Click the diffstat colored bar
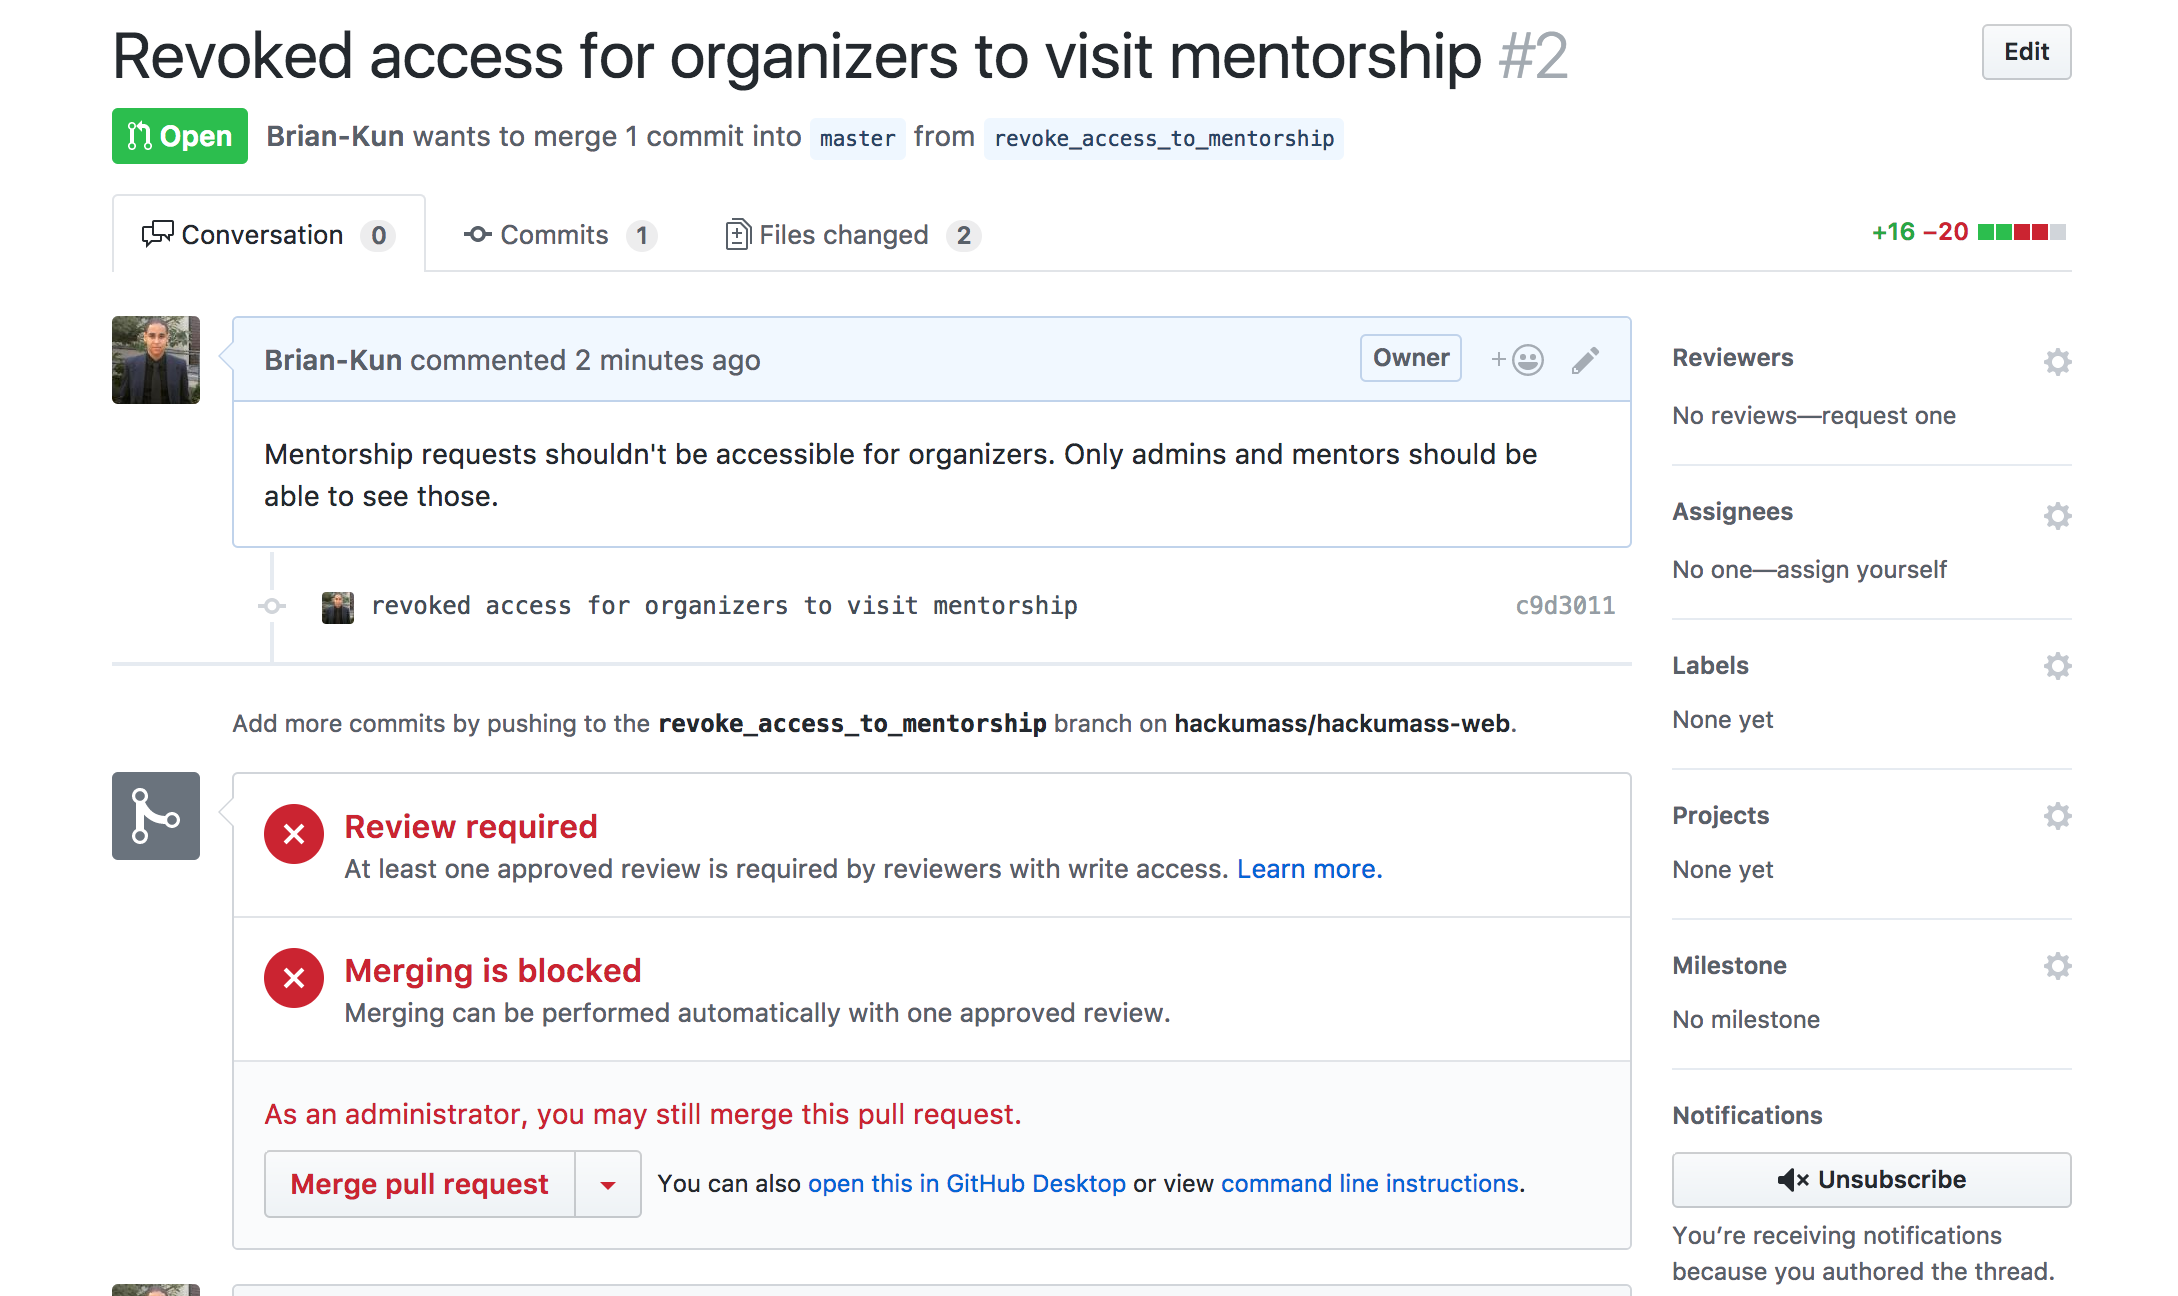2178x1296 pixels. pyautogui.click(x=2021, y=232)
